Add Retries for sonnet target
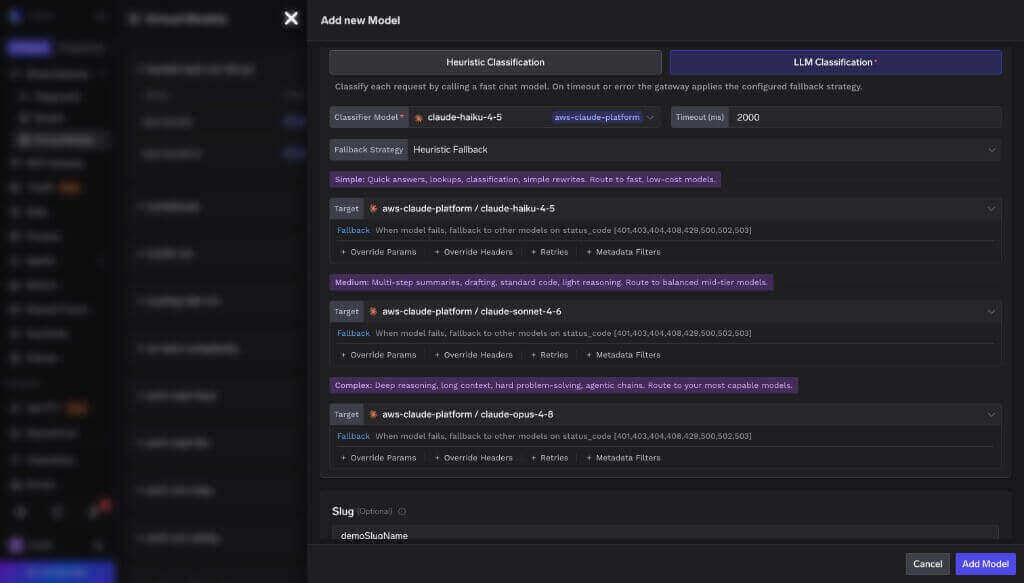 549,355
